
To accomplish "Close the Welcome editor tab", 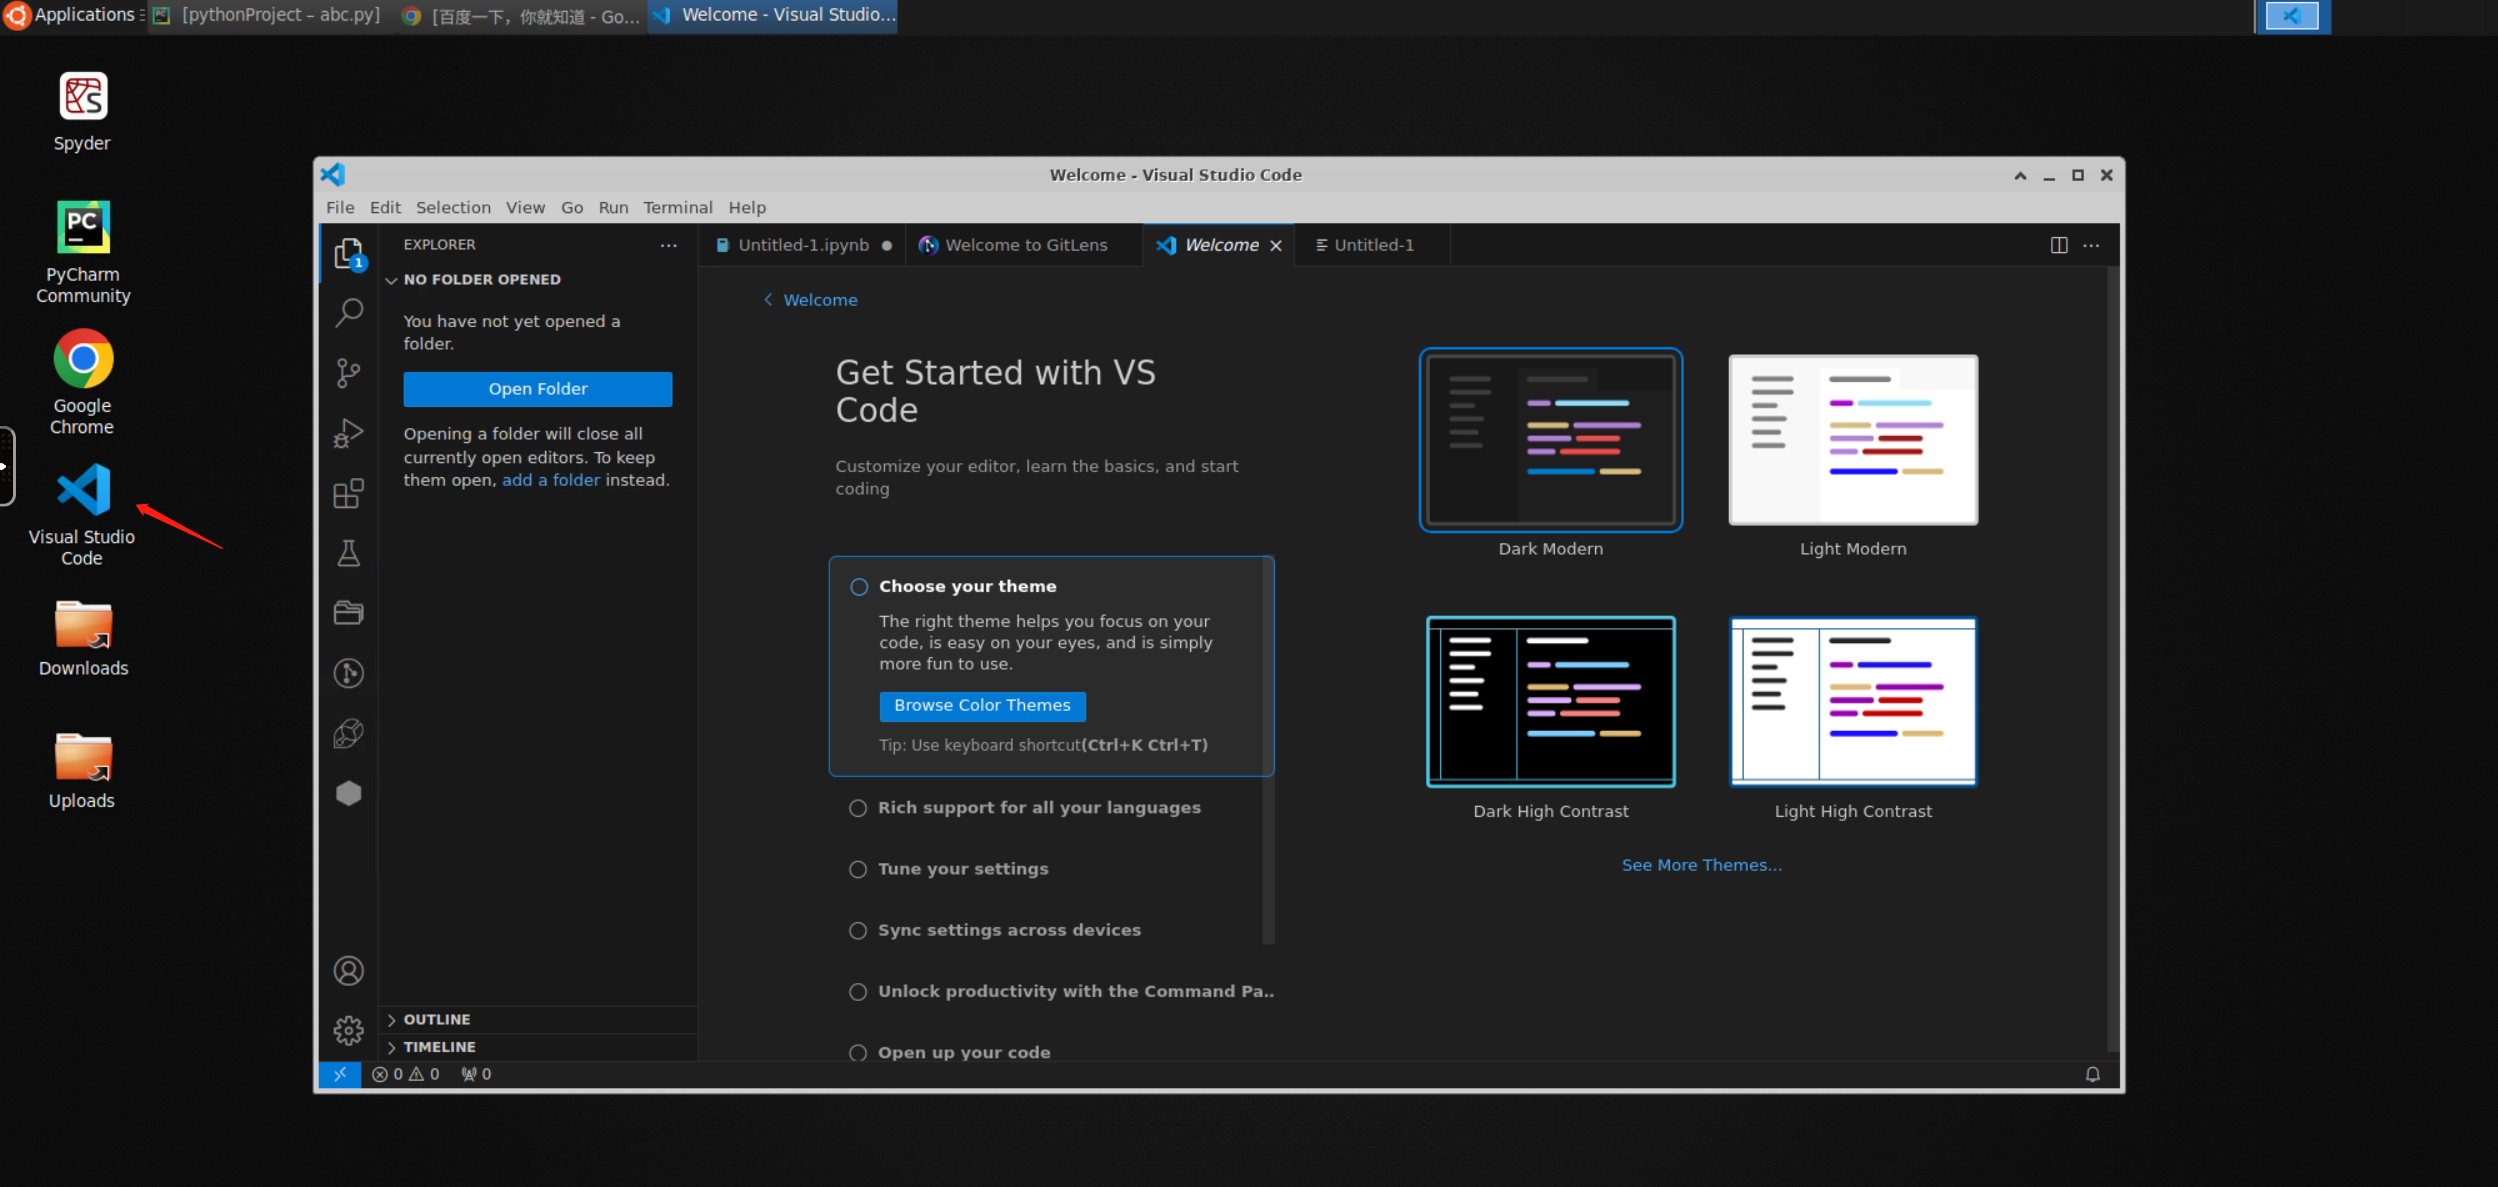I will coord(1275,245).
